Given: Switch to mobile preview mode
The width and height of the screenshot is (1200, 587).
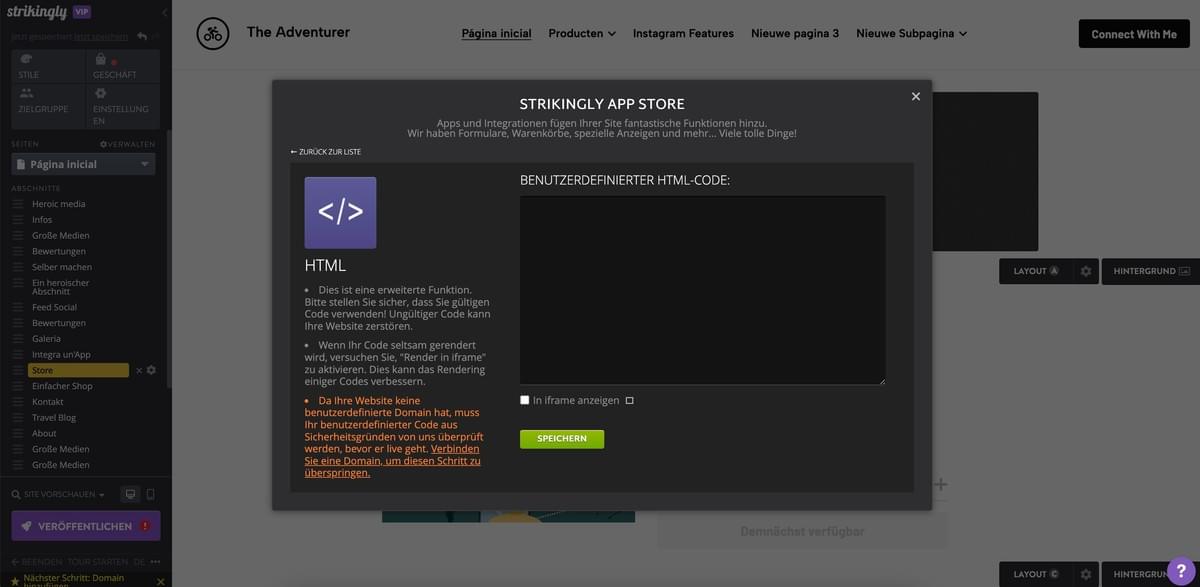Looking at the screenshot, I should (x=151, y=493).
